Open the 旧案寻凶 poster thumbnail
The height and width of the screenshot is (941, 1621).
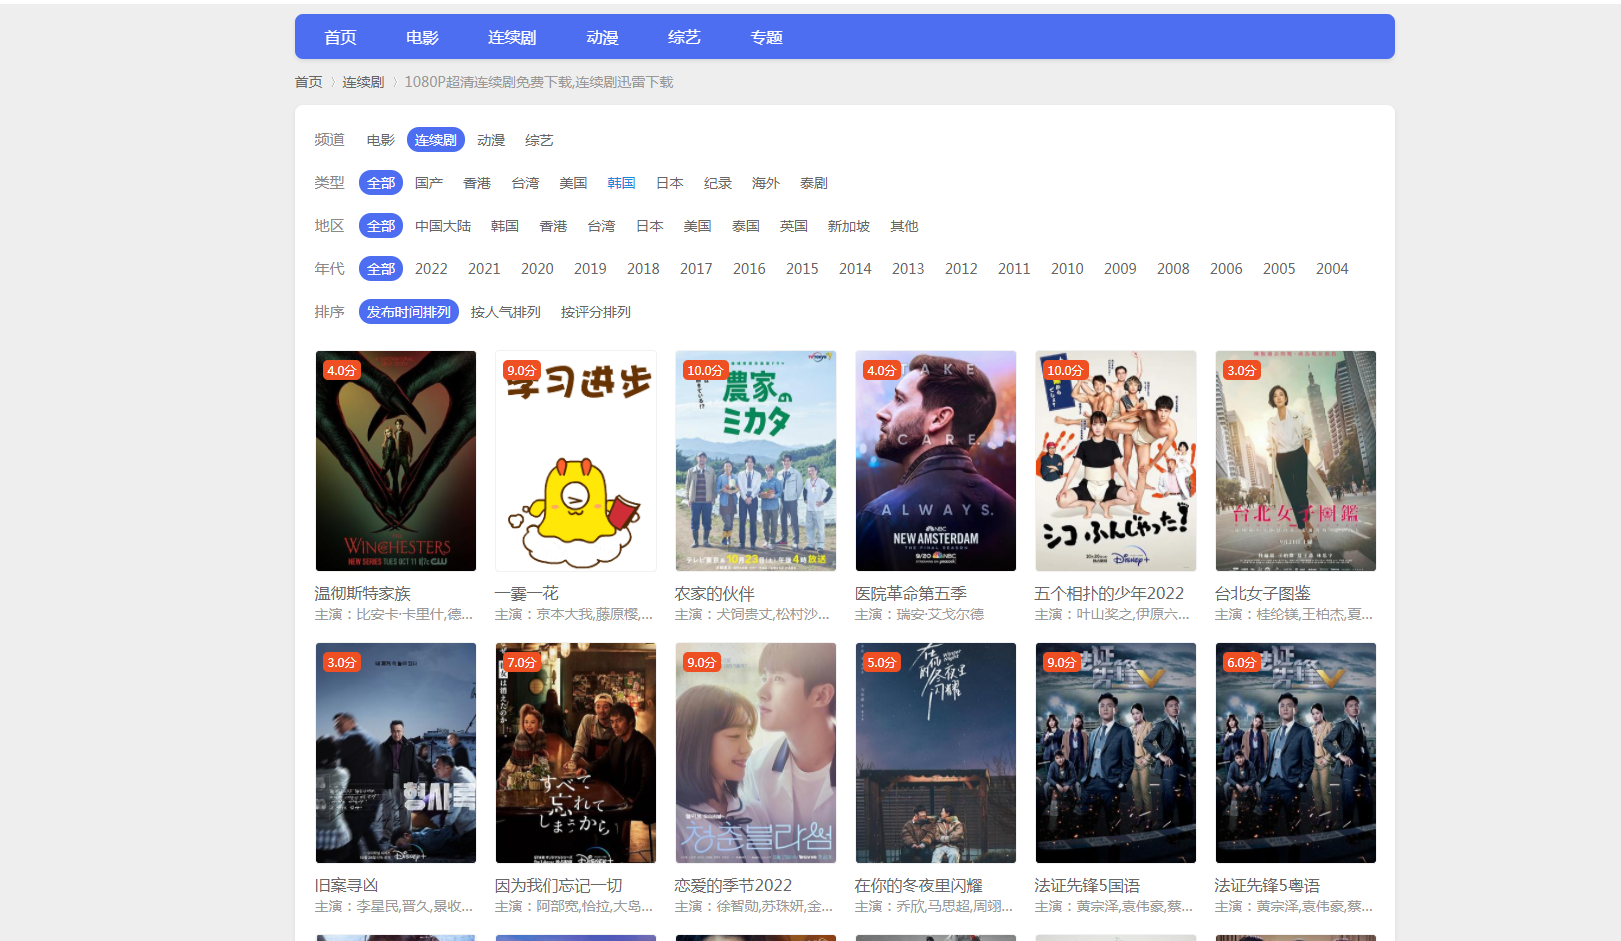coord(396,753)
